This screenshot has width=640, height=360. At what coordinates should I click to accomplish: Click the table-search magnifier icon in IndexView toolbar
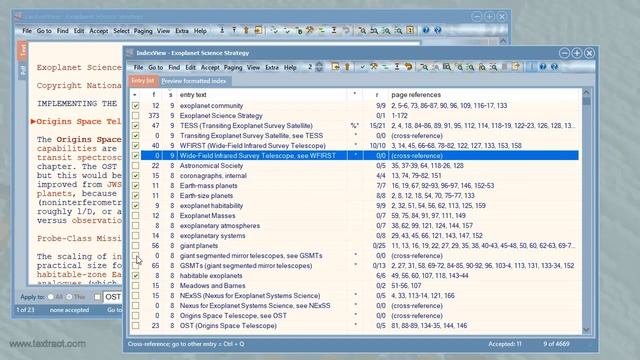pos(447,67)
